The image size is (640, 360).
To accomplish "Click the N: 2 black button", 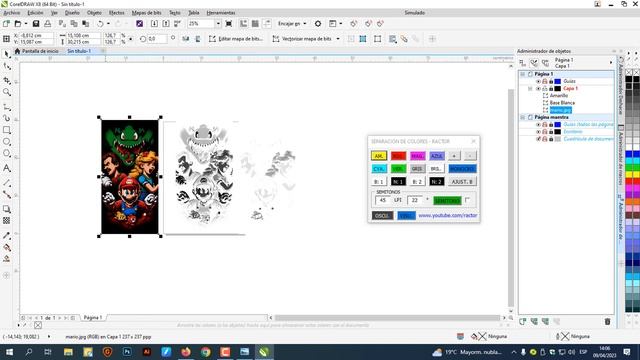I will [x=436, y=182].
